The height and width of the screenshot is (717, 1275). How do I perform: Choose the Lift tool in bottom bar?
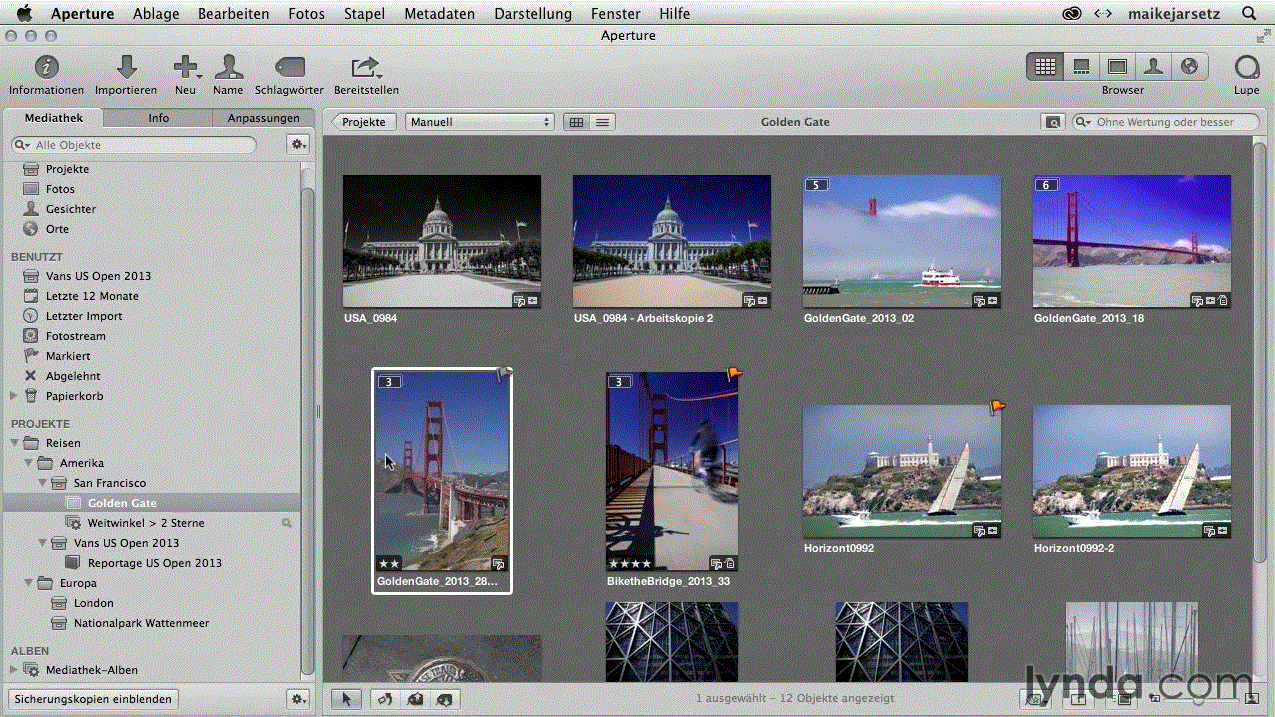click(414, 699)
